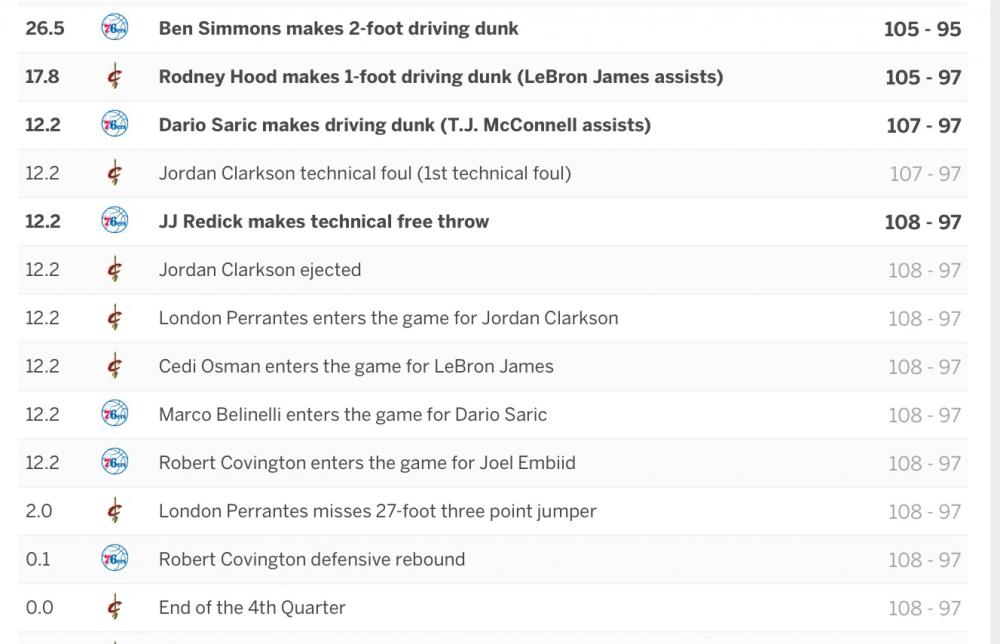Screen dimensions: 1000x644
Task: Select Rodney Hood driving dunk play text
Action: 440,77
